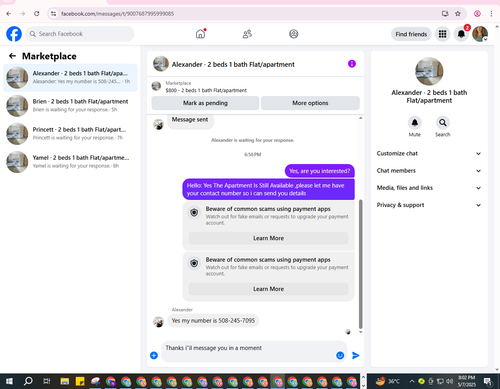Click 'Yes my number is 508-245-7095' message
The width and height of the screenshot is (500, 389).
point(213,321)
